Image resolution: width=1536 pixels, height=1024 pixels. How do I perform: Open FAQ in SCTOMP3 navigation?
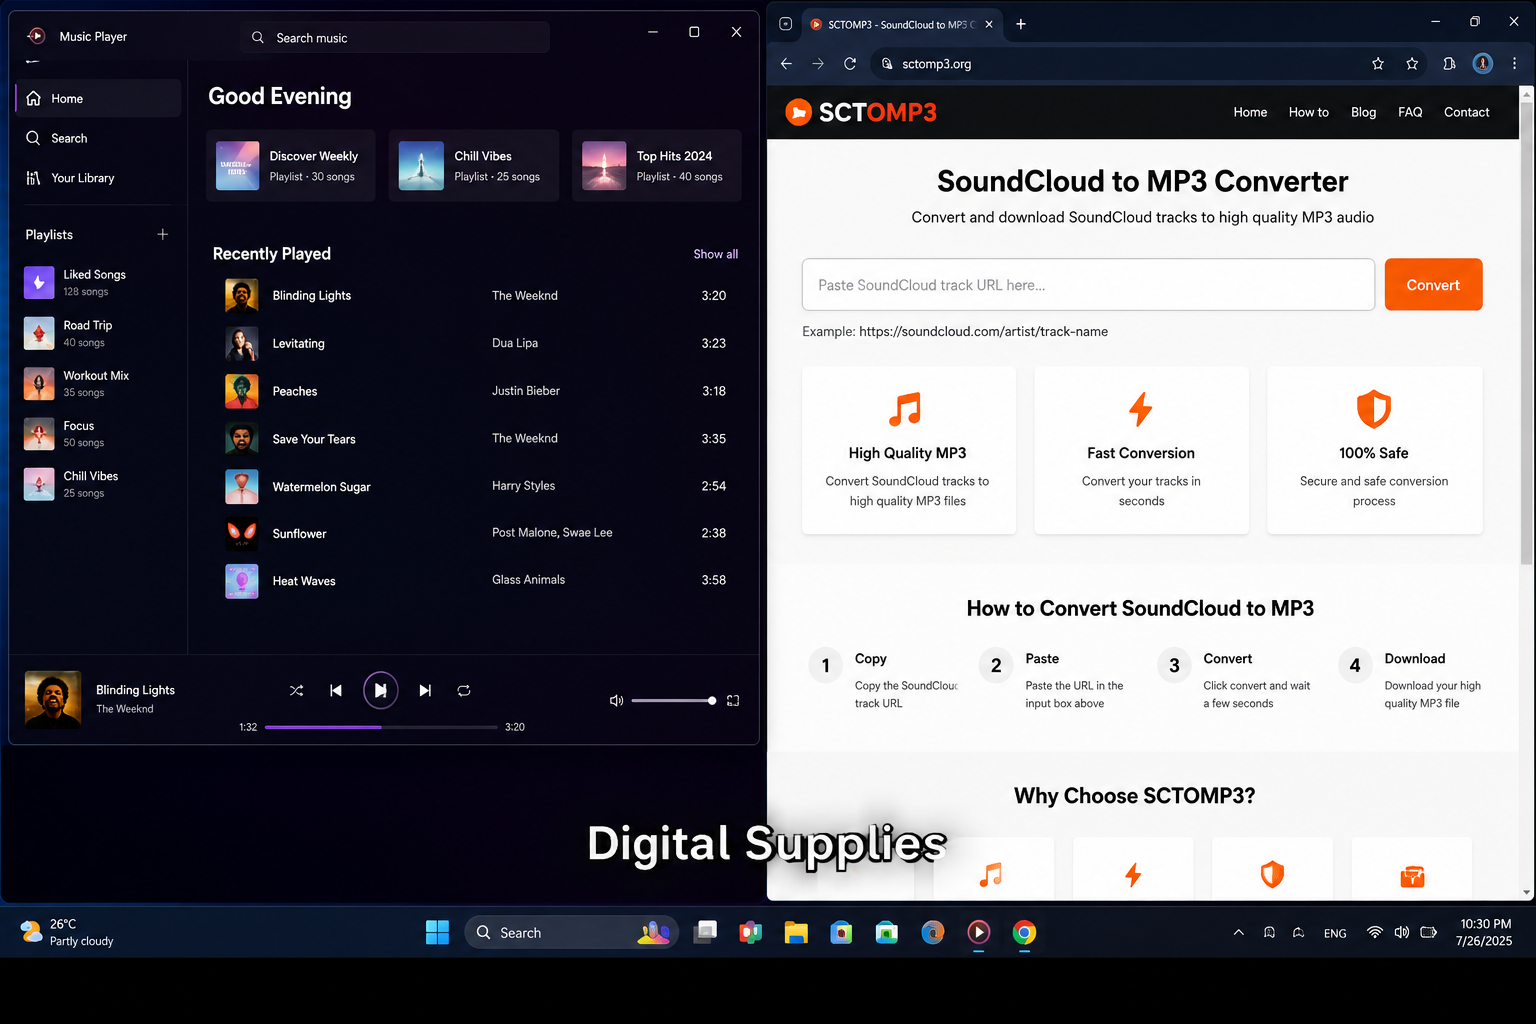[x=1410, y=112]
